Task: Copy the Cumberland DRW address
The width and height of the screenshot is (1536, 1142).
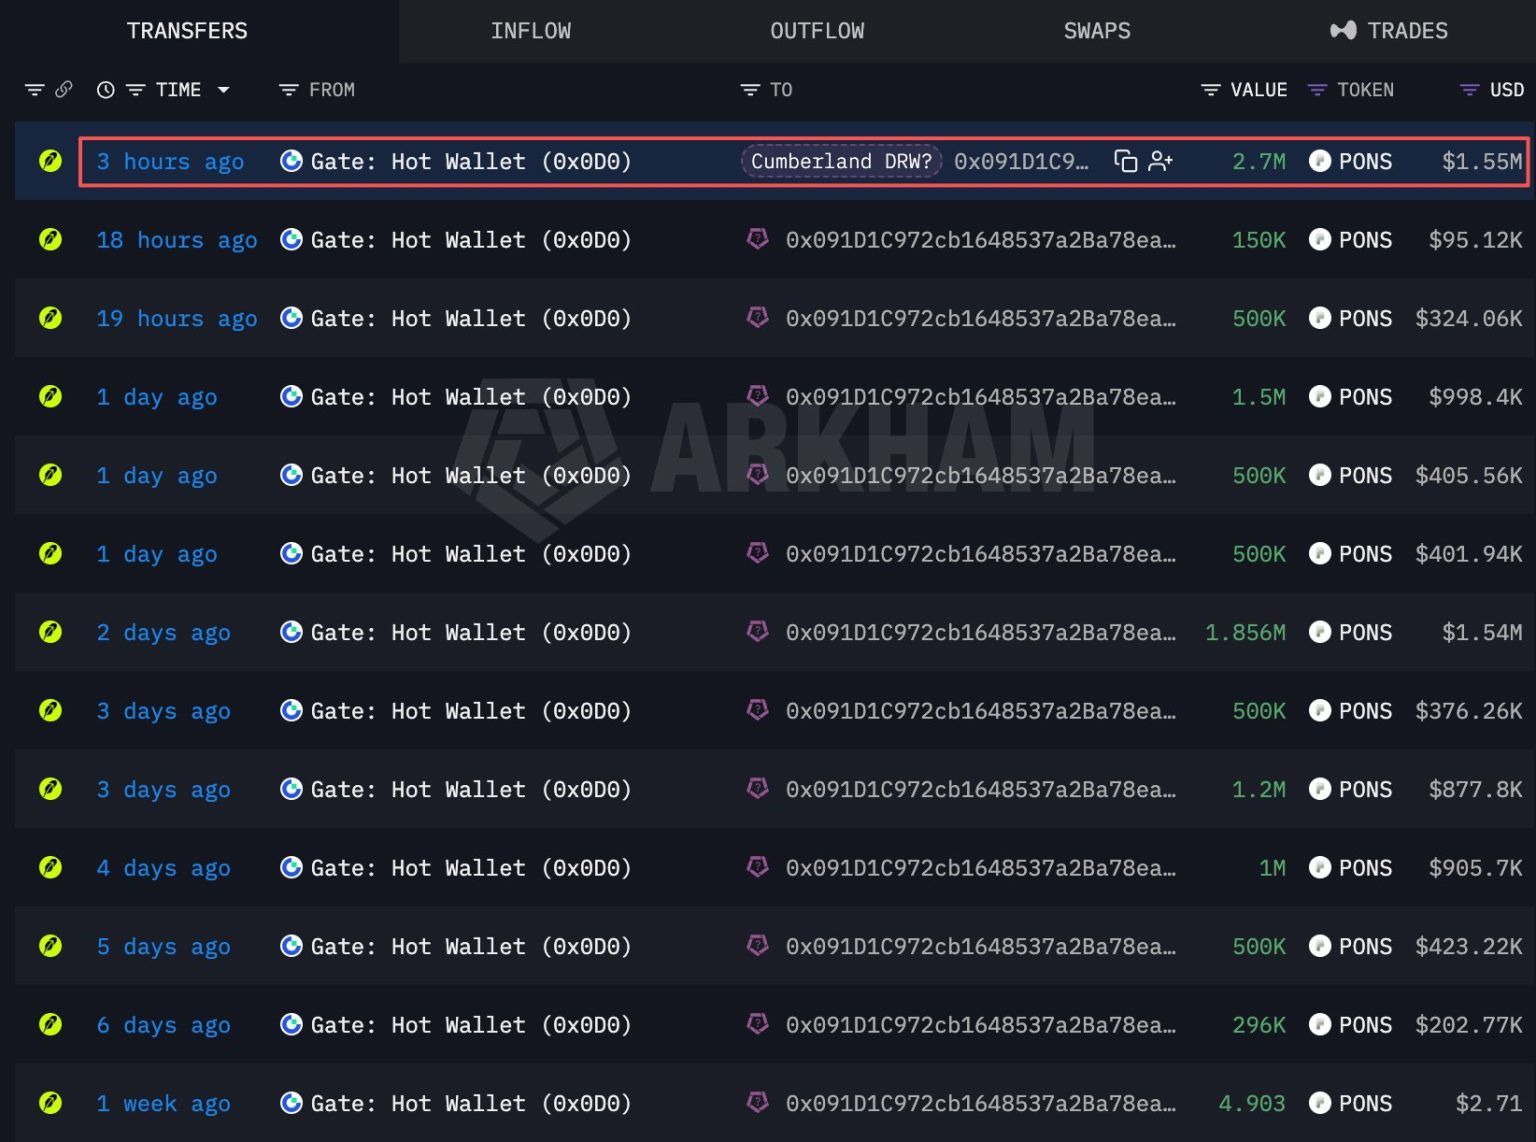Action: (x=1126, y=161)
